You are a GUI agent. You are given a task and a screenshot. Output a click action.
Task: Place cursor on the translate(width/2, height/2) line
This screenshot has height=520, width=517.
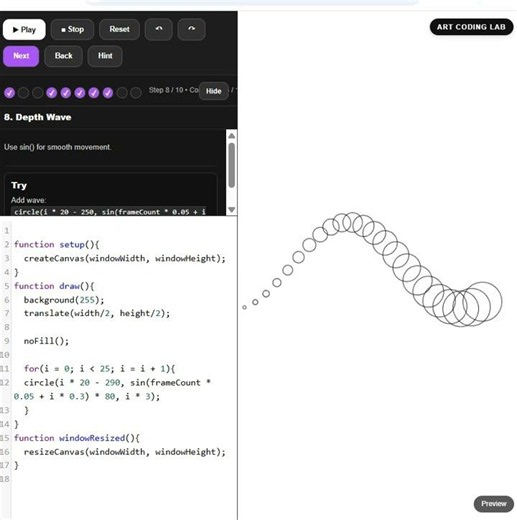pyautogui.click(x=97, y=313)
